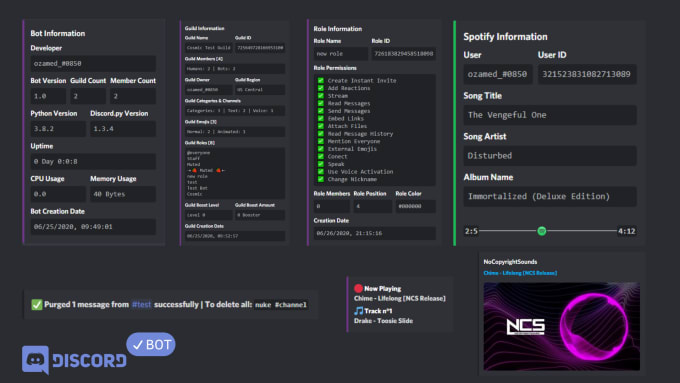Click the Guild Region value US Central
Screen dimensions: 680x383
pos(260,90)
